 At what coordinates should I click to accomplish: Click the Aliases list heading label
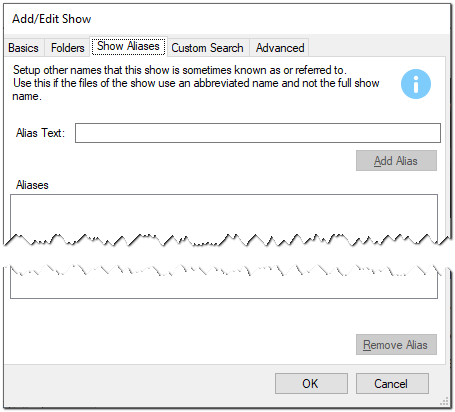coord(32,185)
